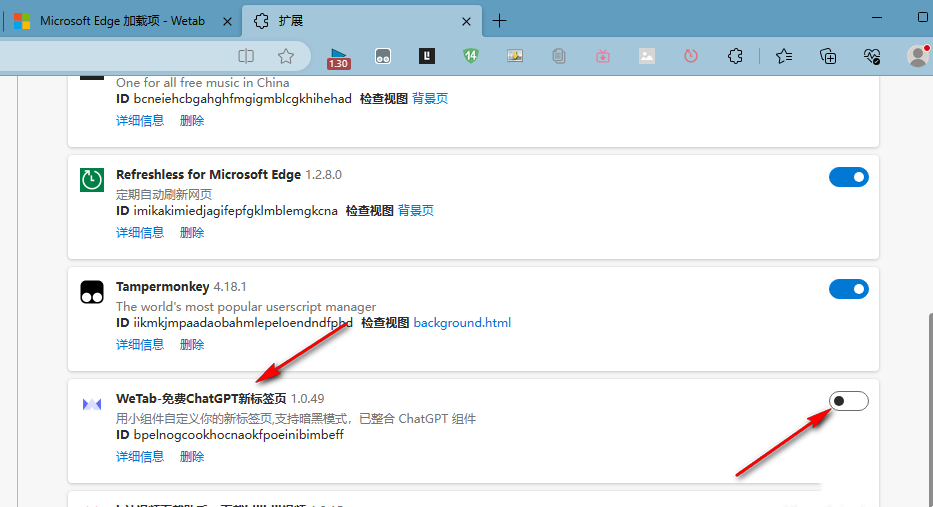Click the Tampermonkey title text

click(x=162, y=287)
